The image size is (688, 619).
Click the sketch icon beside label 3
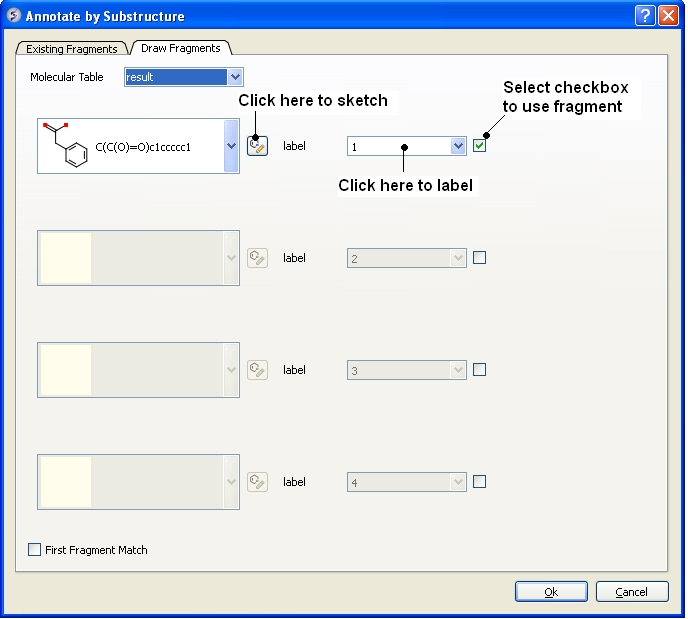pos(257,370)
